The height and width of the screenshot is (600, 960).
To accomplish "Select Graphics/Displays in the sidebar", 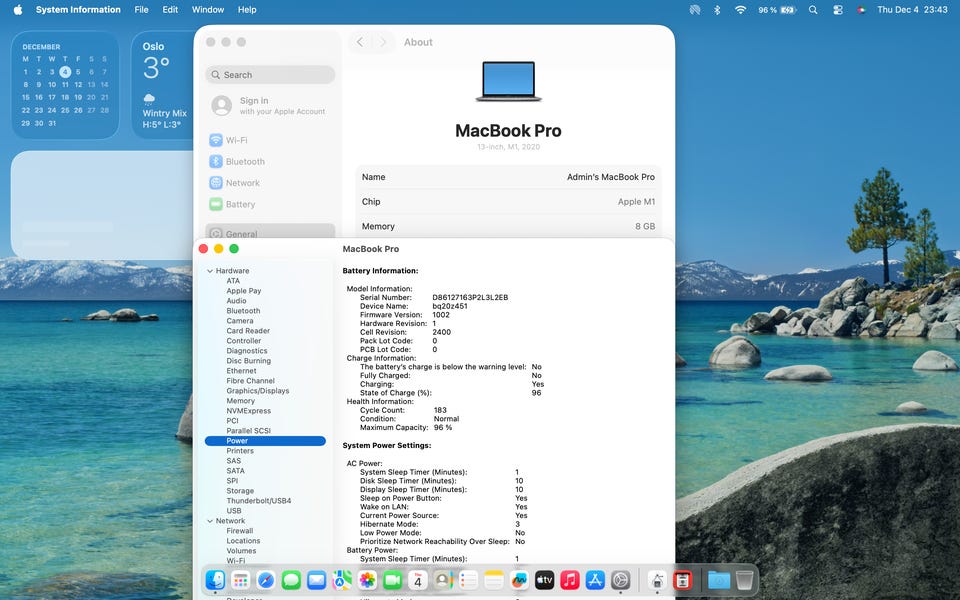I will [256, 391].
